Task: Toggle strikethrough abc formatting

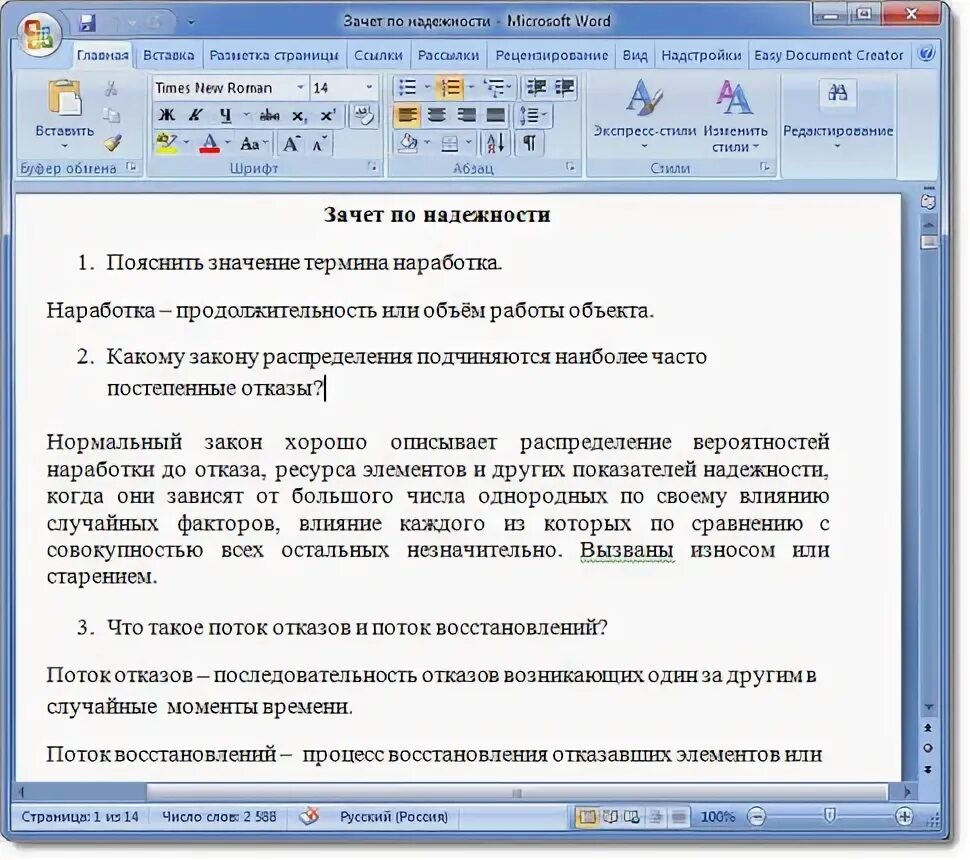Action: (x=269, y=115)
